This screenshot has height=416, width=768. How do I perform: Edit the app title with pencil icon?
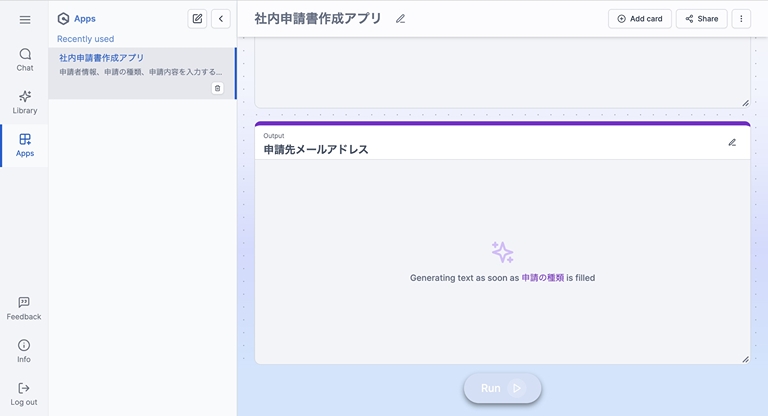[x=401, y=19]
